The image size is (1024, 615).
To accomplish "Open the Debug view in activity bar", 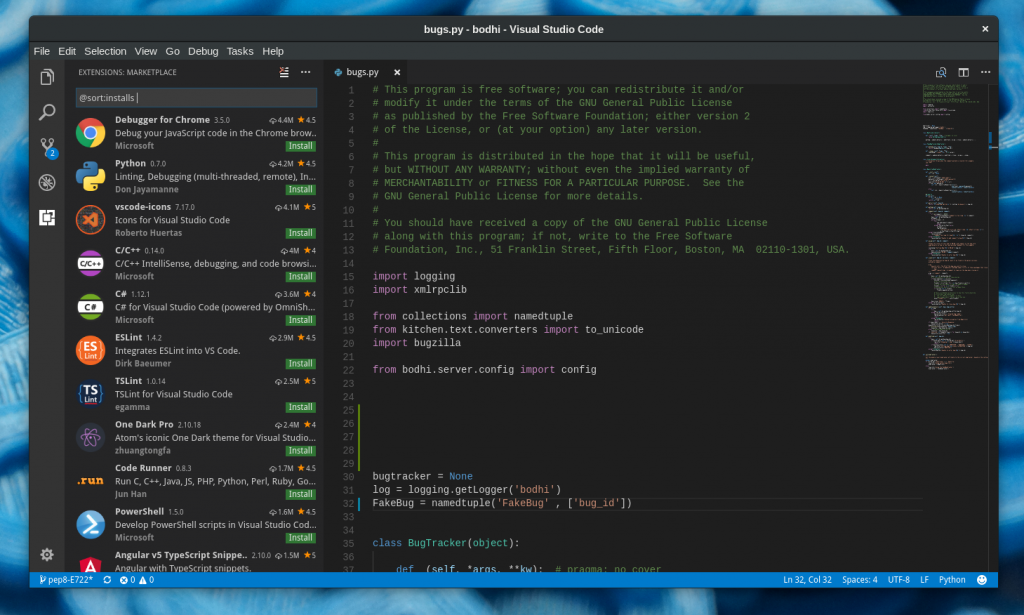I will (x=47, y=183).
